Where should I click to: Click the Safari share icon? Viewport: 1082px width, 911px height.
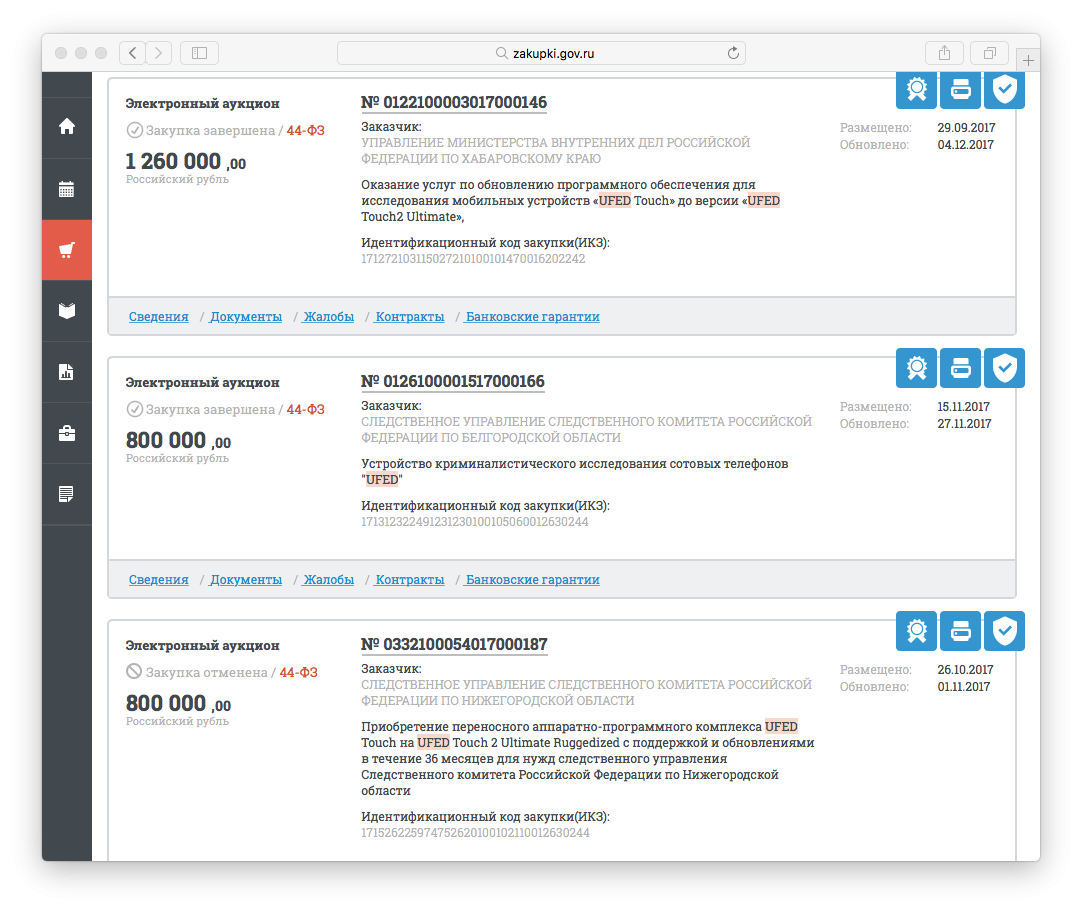(944, 53)
